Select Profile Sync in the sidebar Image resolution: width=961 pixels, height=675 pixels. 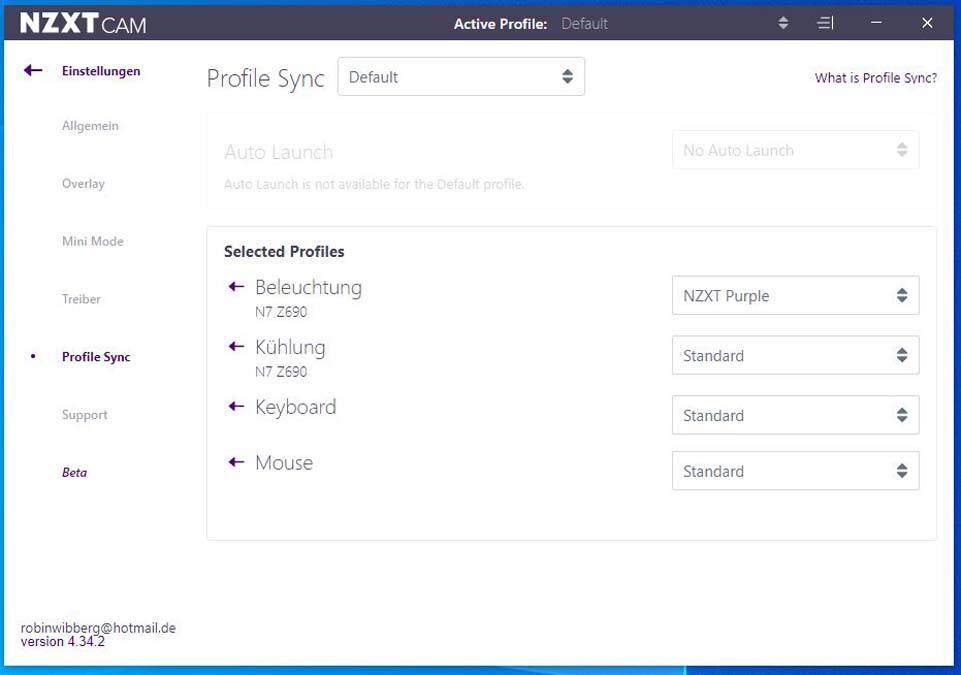coord(96,357)
